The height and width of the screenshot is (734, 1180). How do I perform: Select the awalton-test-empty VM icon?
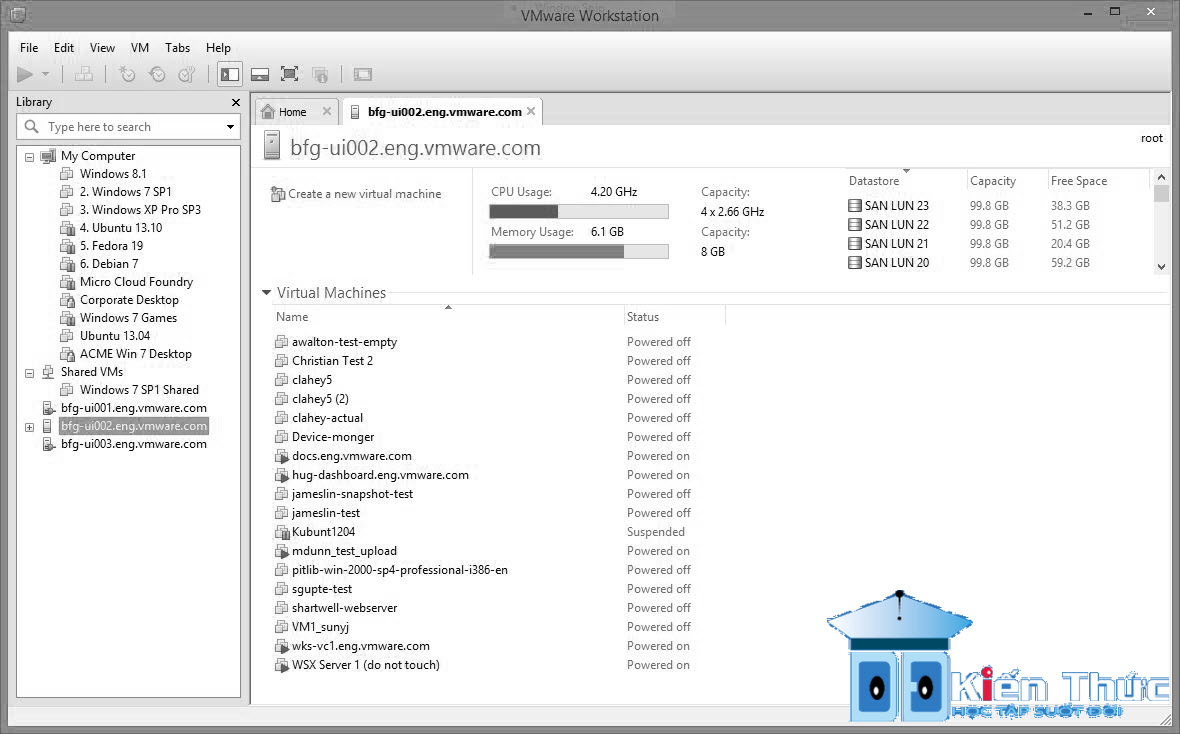click(x=281, y=342)
